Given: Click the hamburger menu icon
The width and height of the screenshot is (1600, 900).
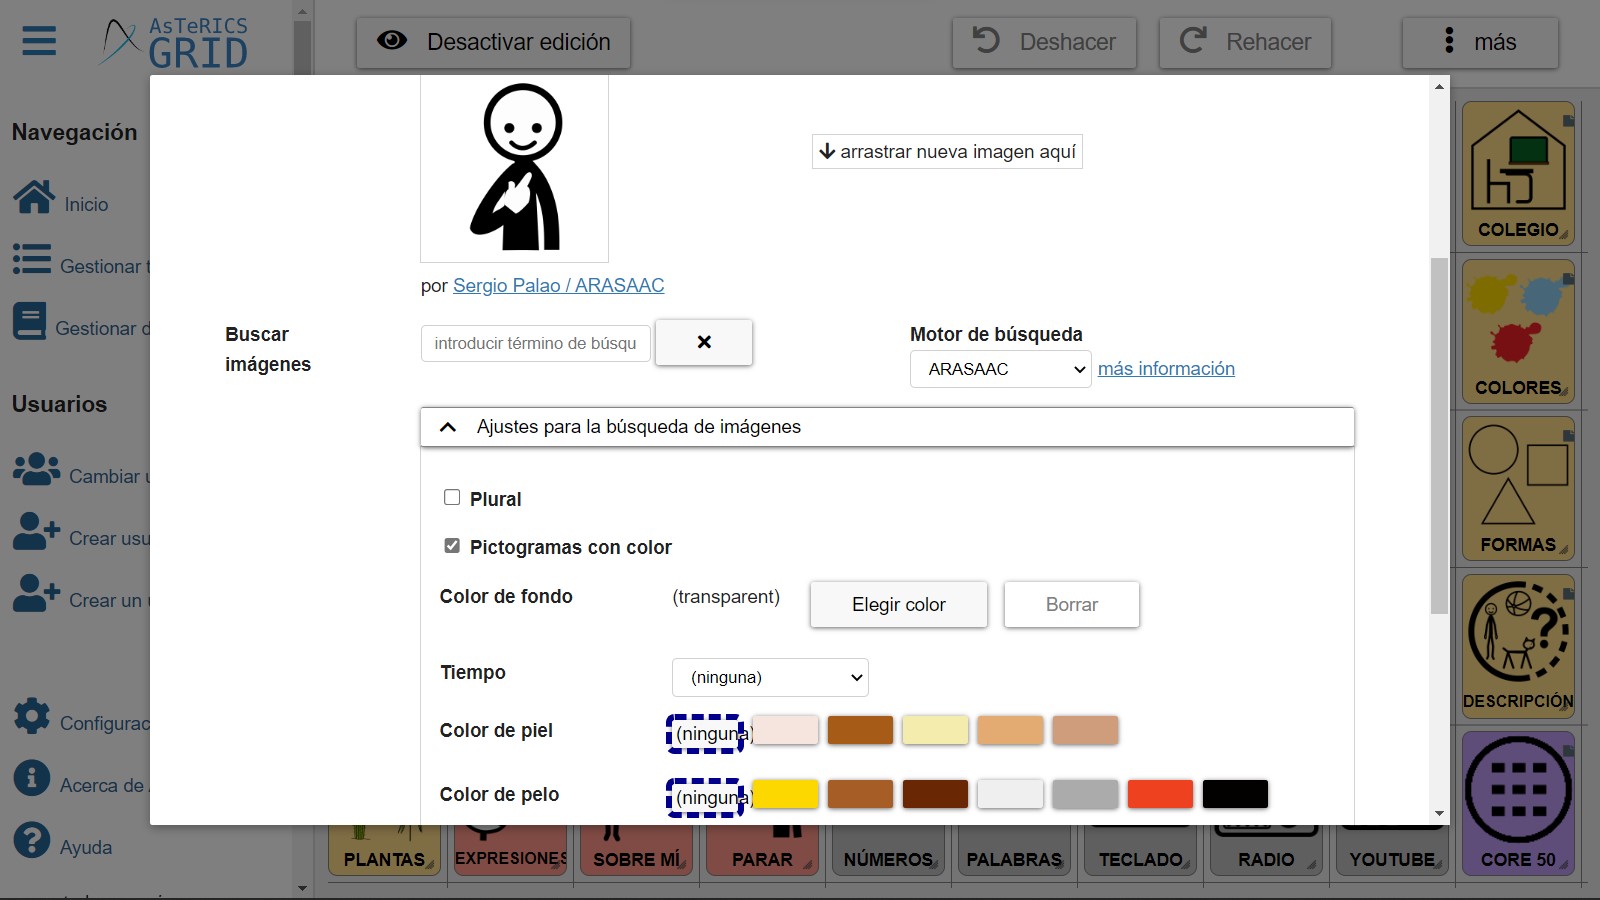Looking at the screenshot, I should pyautogui.click(x=39, y=41).
